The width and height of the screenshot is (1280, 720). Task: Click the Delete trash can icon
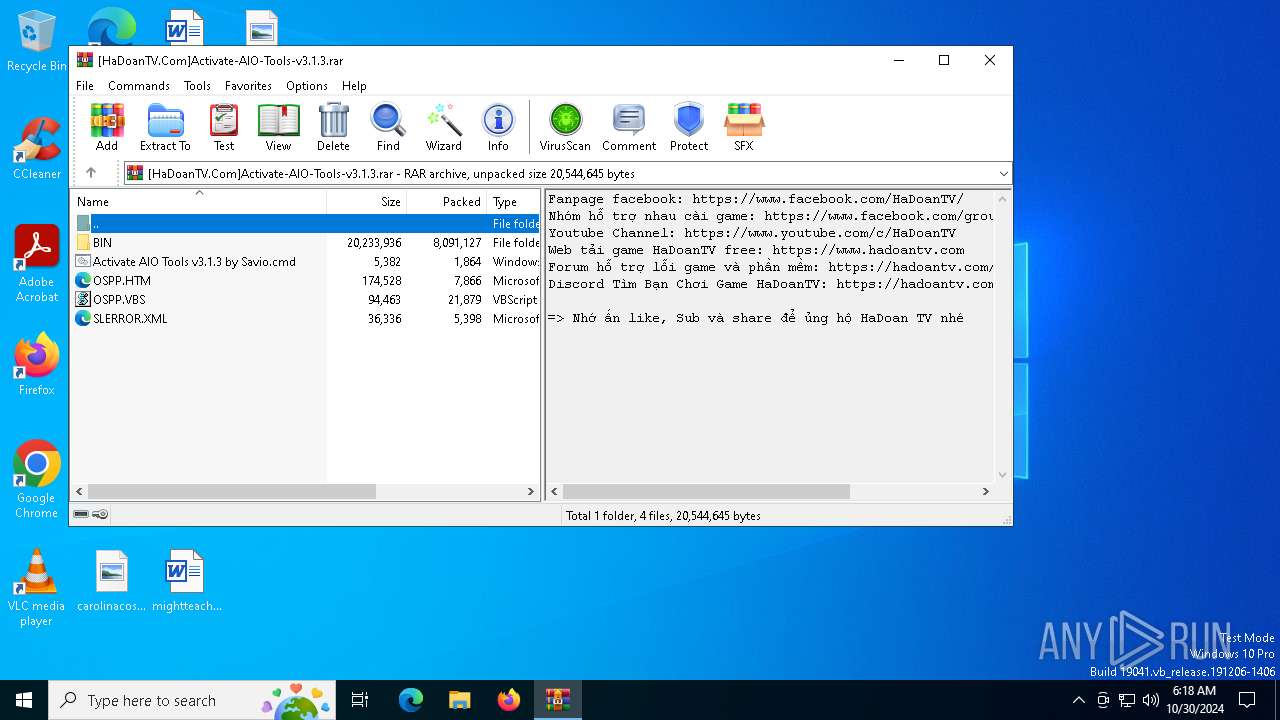(333, 127)
